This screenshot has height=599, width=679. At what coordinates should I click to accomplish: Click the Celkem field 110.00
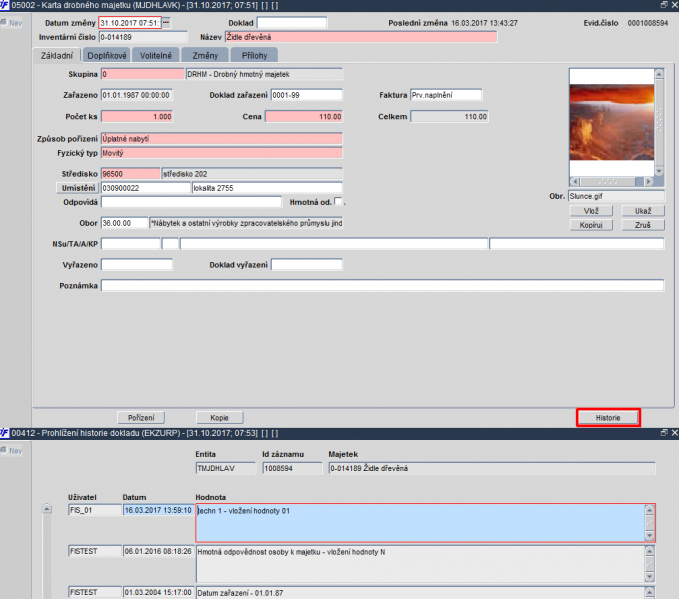(449, 117)
